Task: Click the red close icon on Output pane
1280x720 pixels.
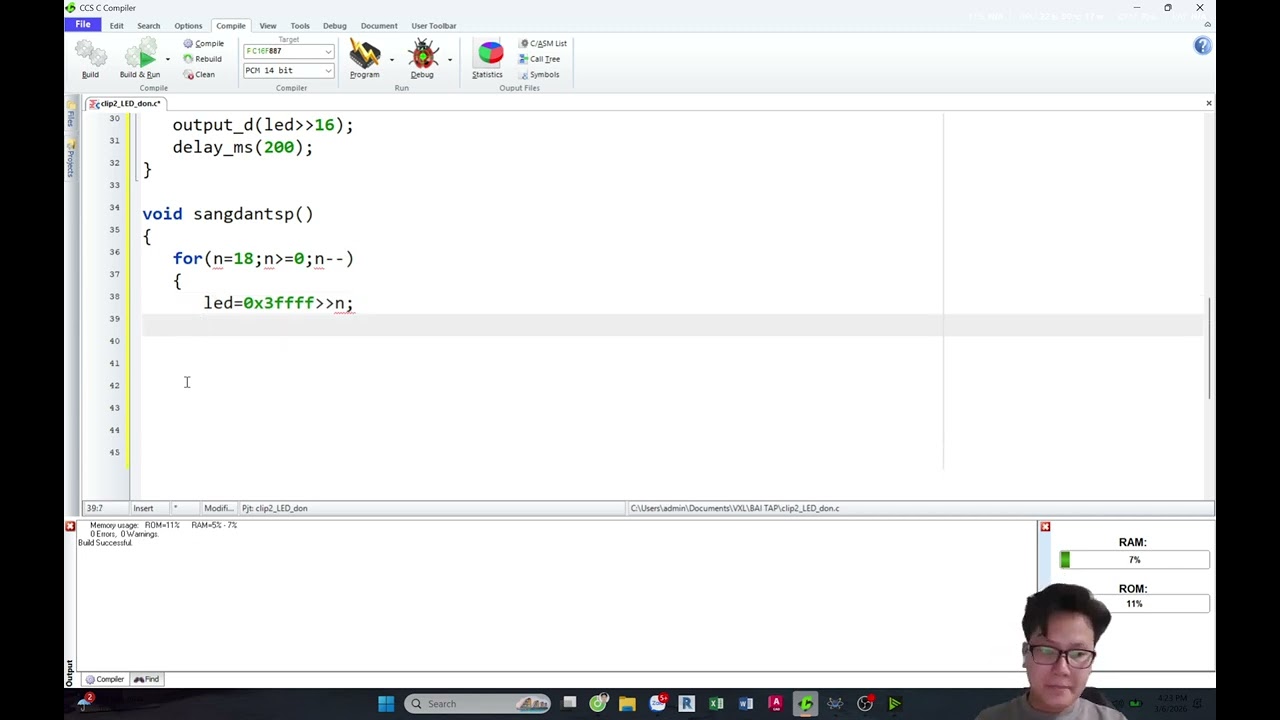Action: (70, 526)
